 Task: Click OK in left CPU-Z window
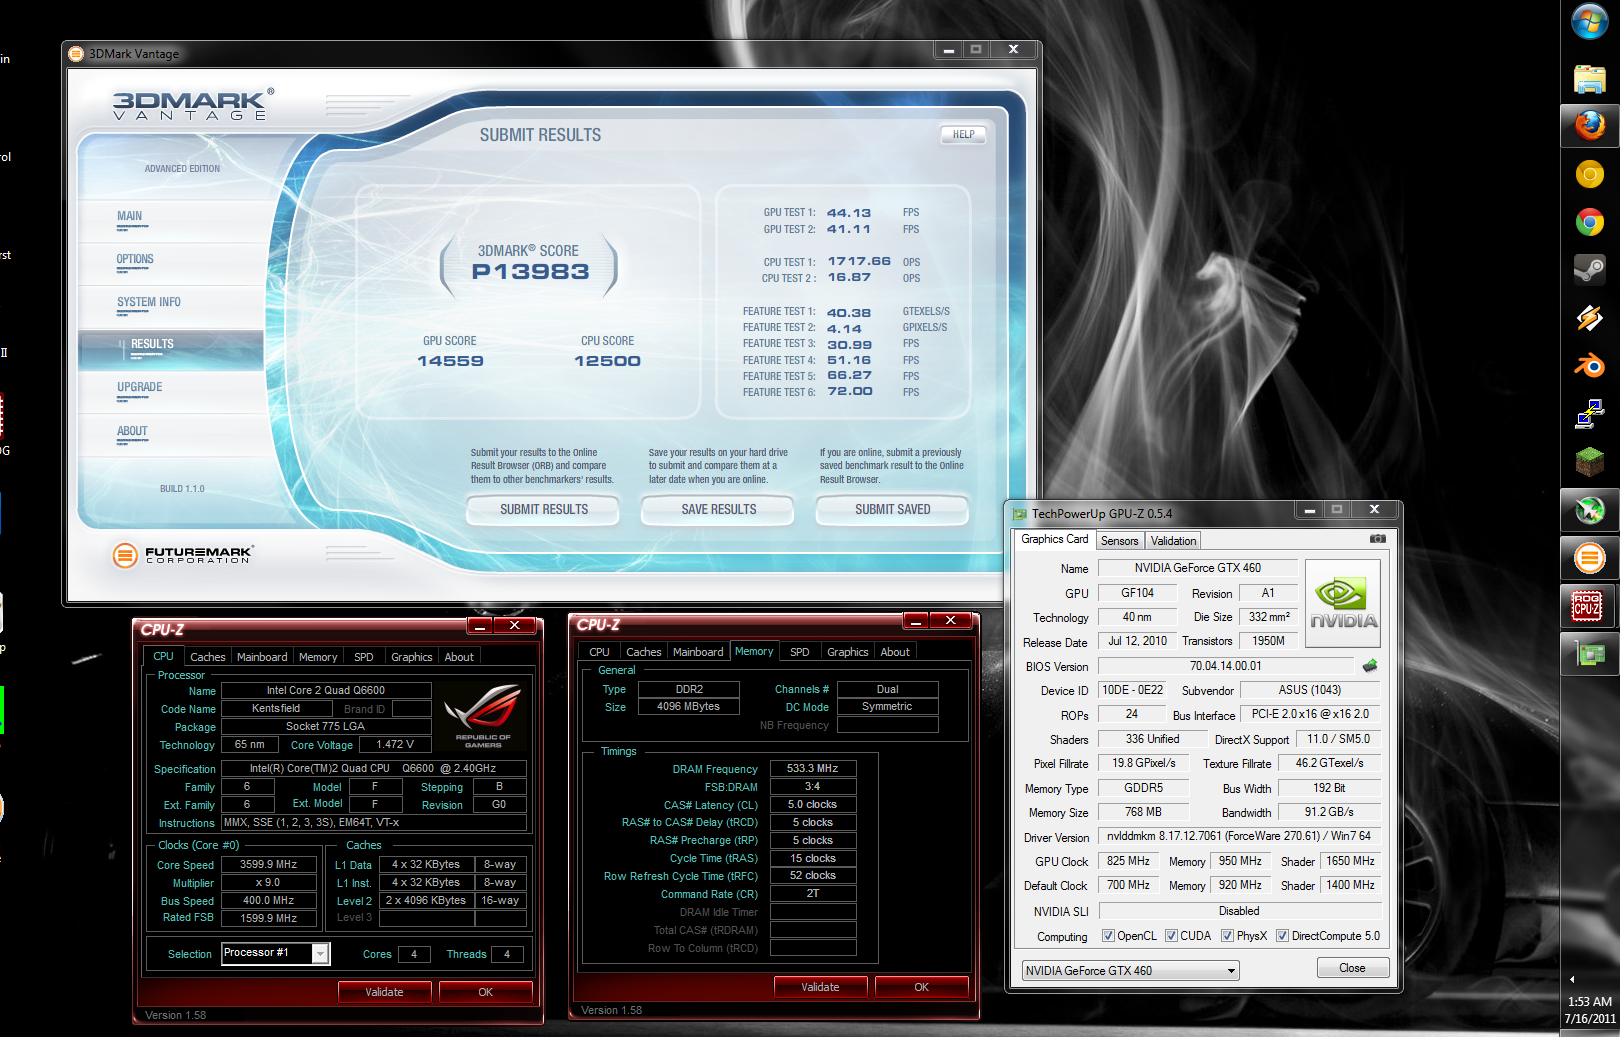click(x=485, y=992)
